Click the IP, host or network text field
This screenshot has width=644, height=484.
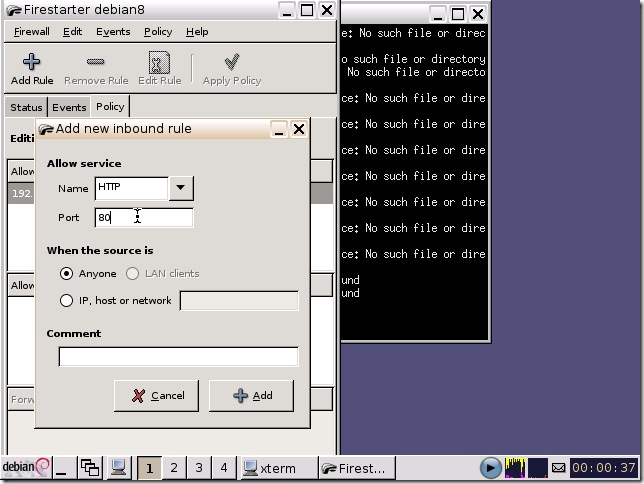pos(239,301)
